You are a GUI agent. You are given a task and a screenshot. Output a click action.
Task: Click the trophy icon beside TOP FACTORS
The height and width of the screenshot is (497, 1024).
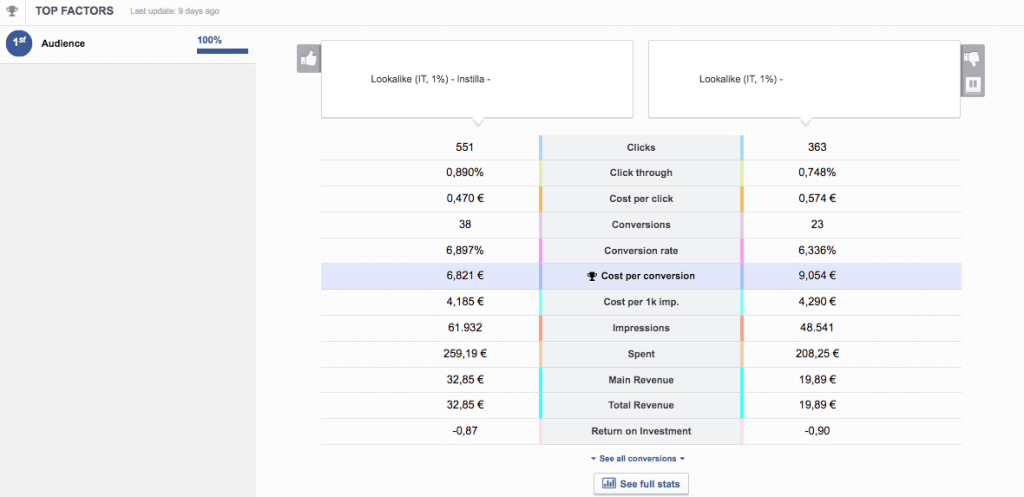pos(12,11)
